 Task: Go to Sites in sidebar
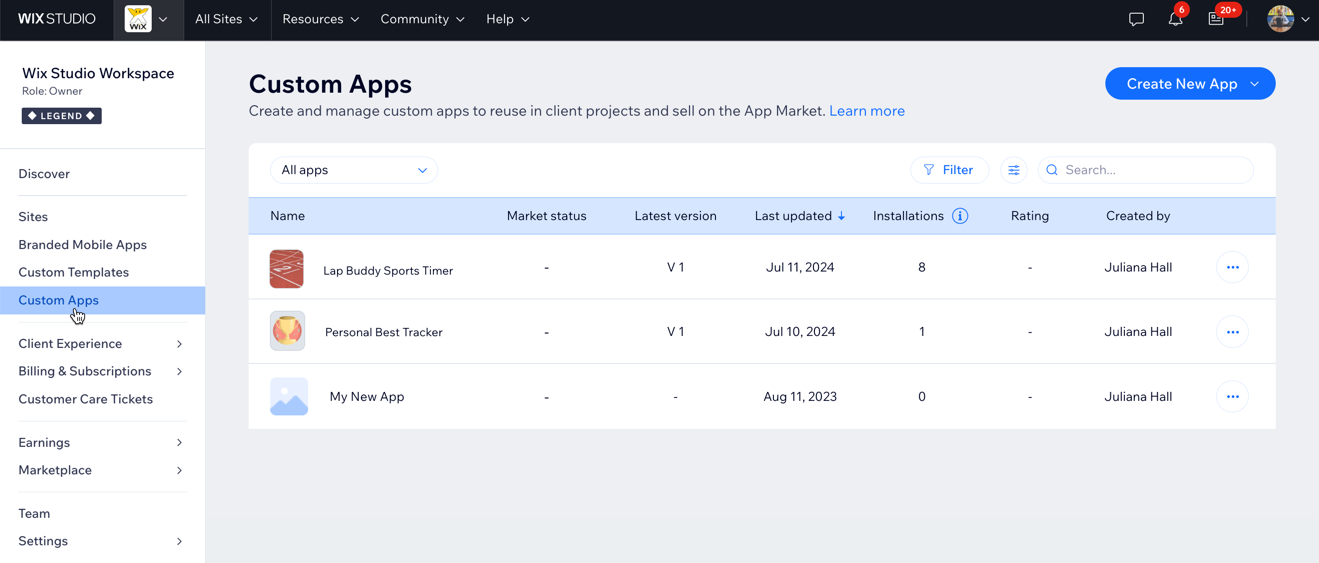[33, 217]
